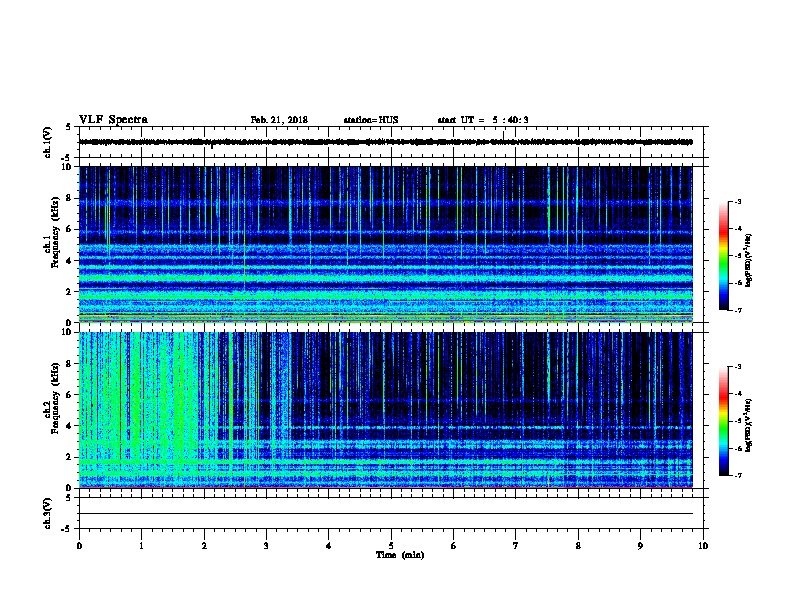
Task: Click the "4" kHz tick of ch.2 spectrogram
Action: coord(69,426)
